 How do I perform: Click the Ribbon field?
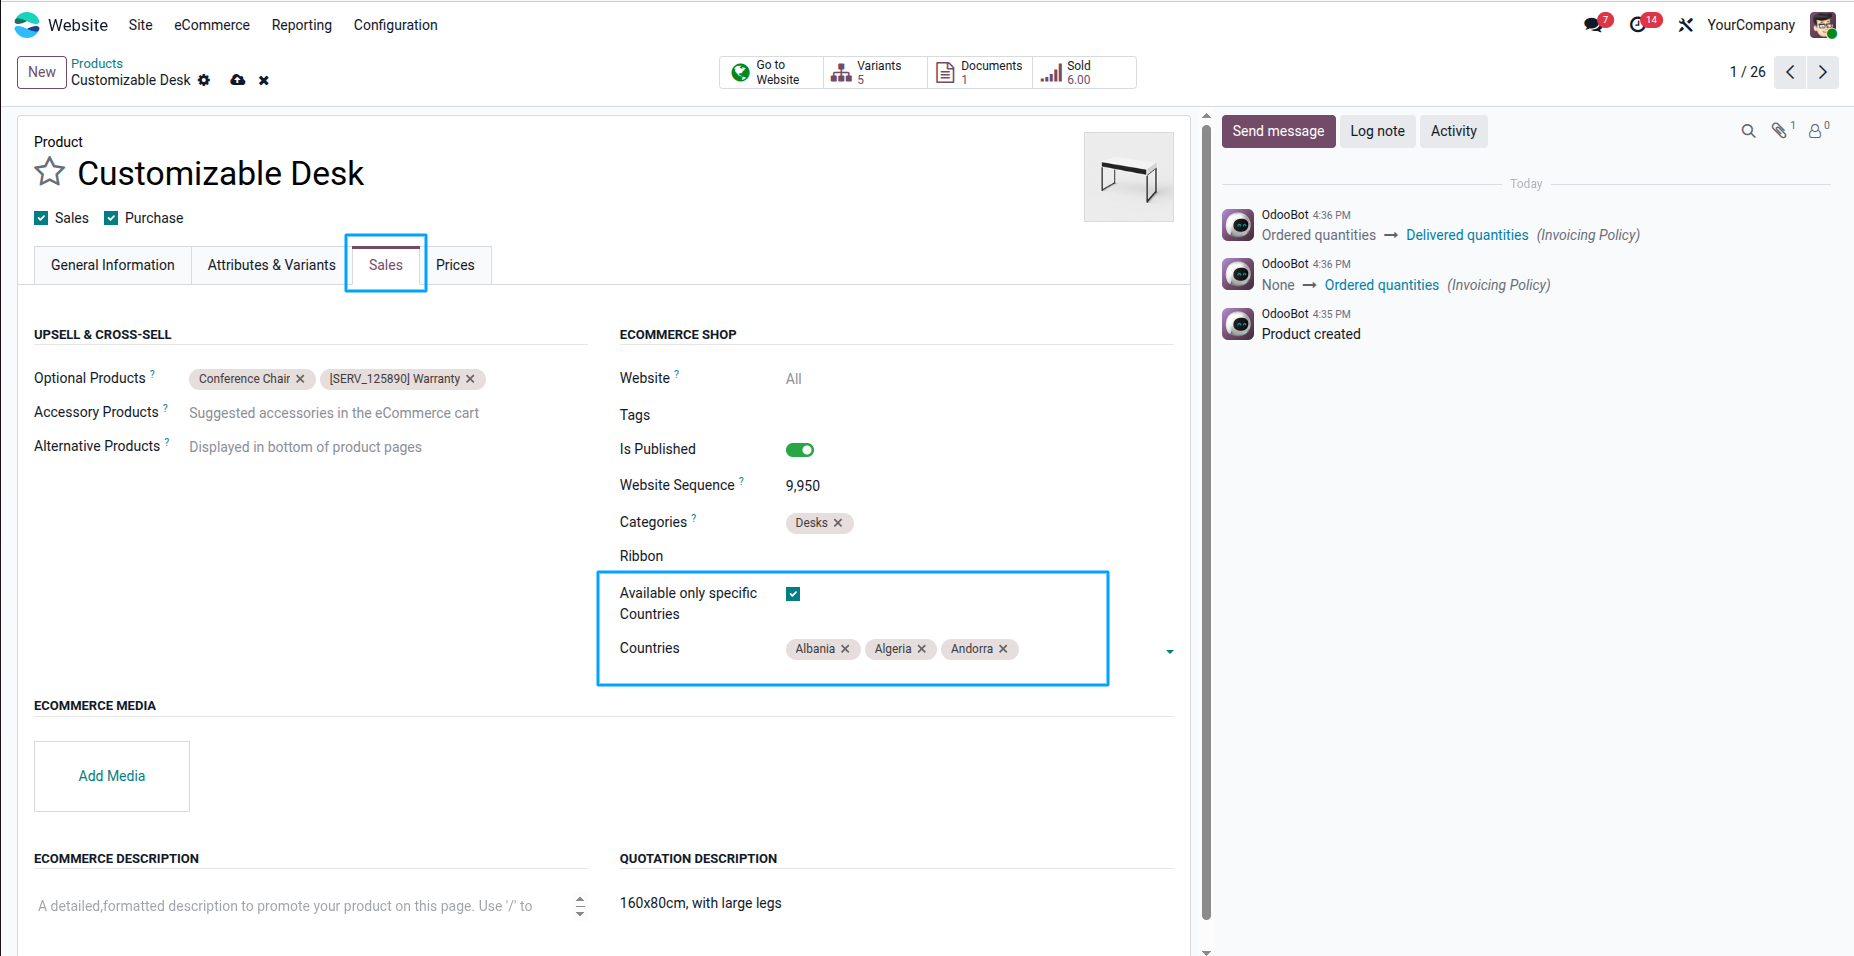[980, 556]
